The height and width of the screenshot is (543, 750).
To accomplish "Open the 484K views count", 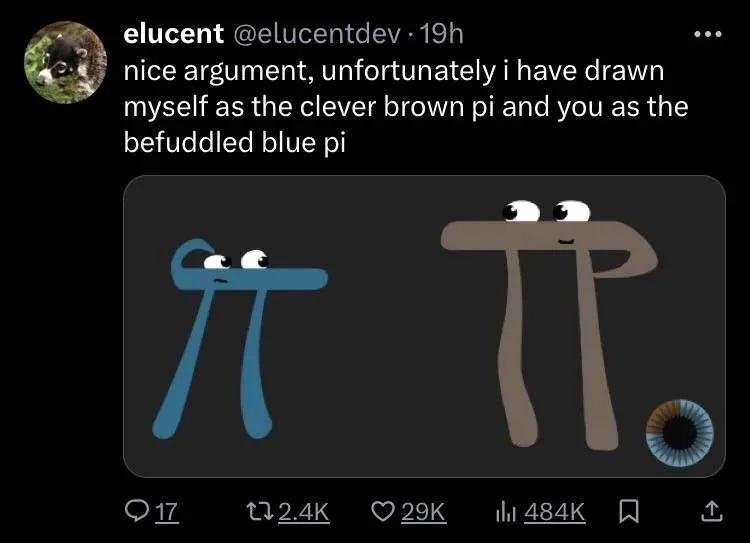I will tap(554, 511).
